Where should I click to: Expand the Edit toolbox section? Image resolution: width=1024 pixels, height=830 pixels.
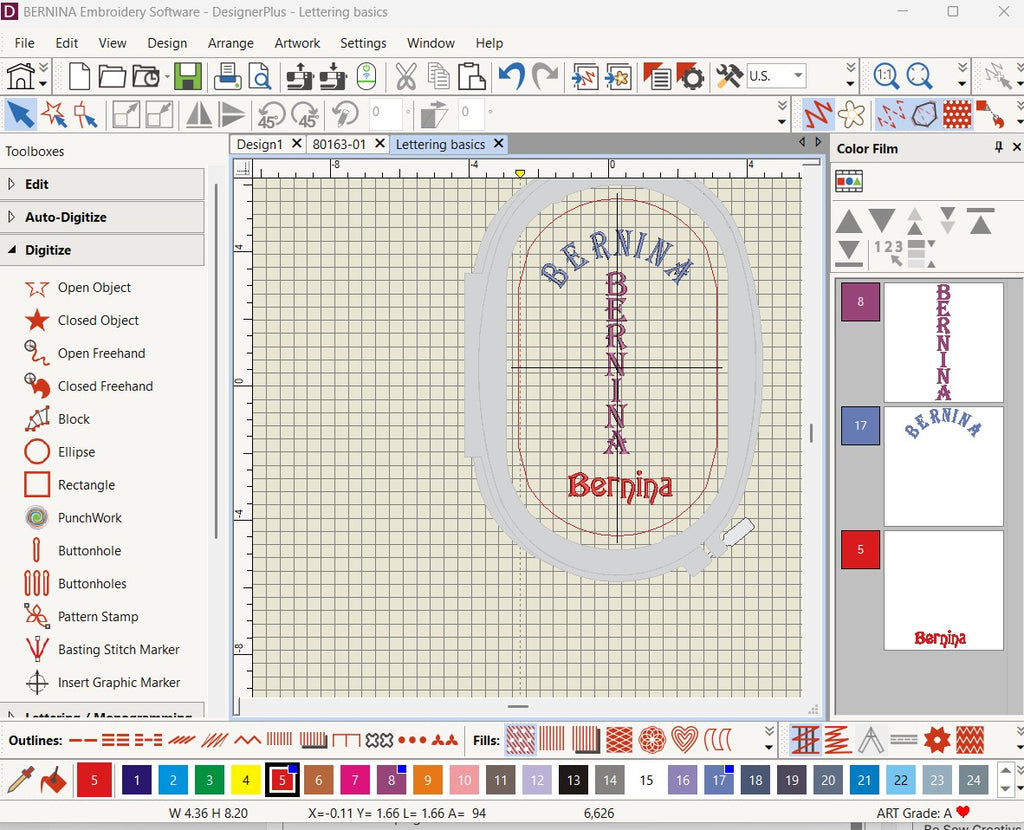tap(37, 184)
